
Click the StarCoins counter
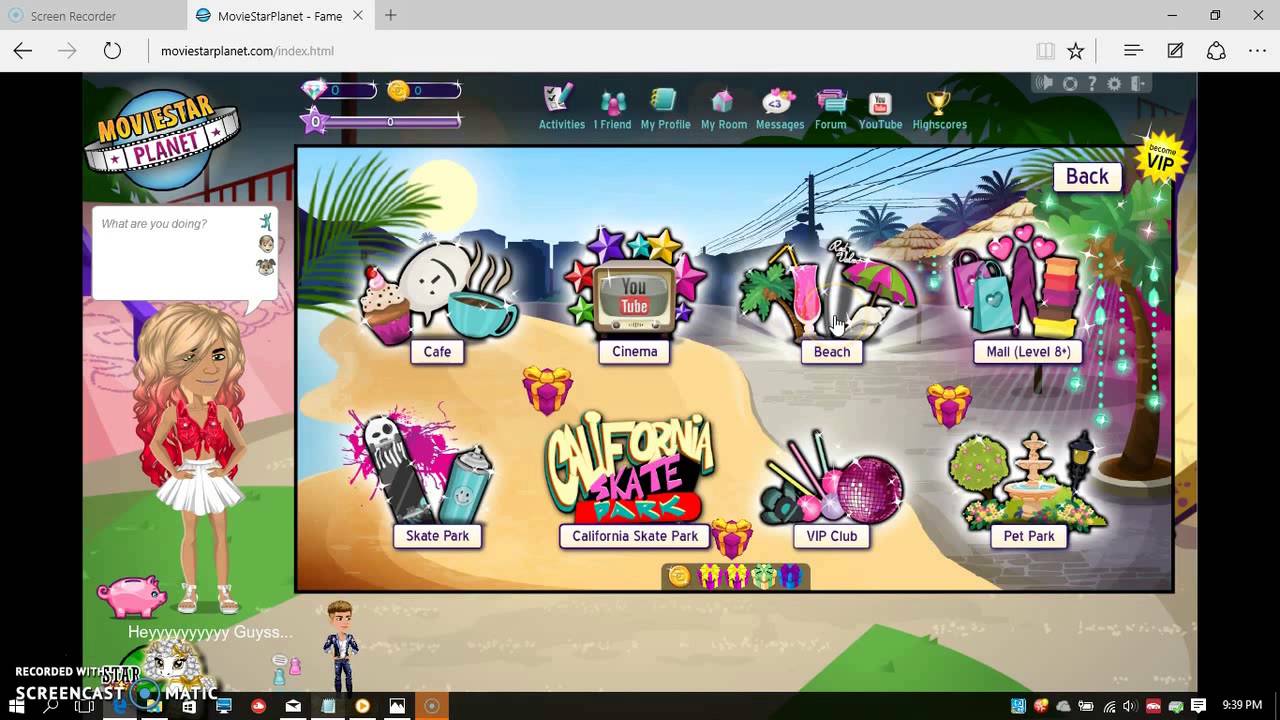424,91
